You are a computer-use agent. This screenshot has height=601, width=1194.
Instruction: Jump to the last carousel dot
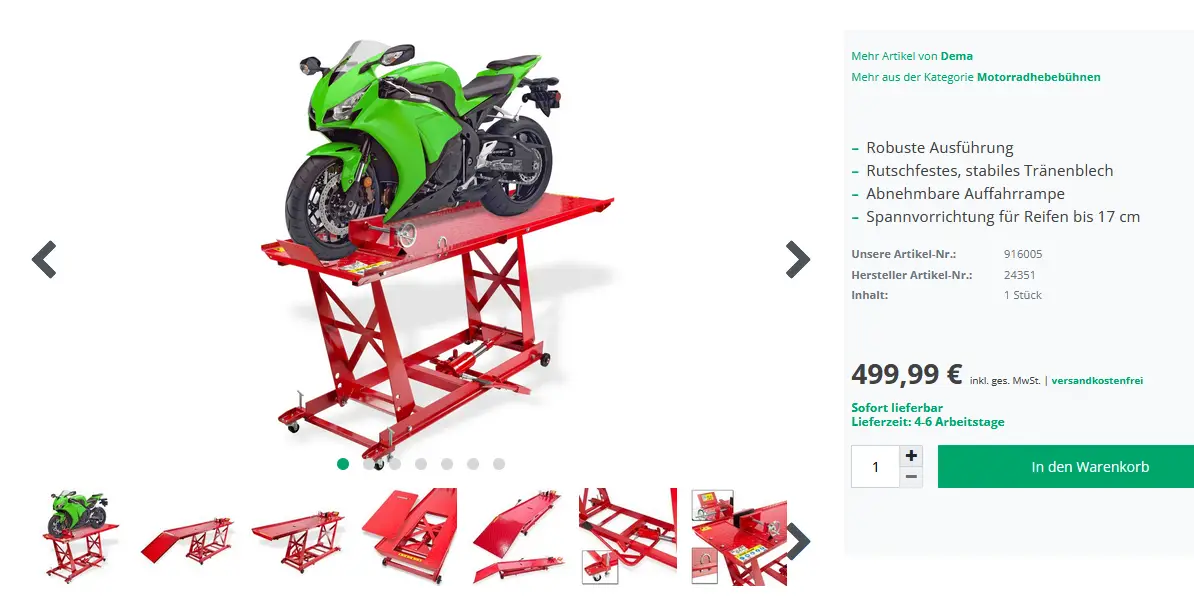[x=499, y=464]
